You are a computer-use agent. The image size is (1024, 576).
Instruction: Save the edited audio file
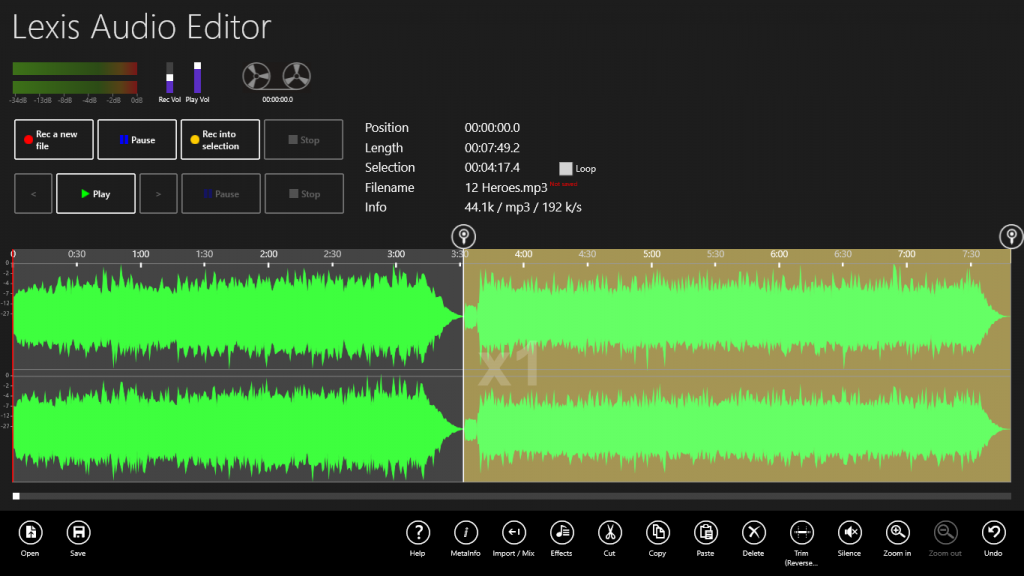(78, 533)
